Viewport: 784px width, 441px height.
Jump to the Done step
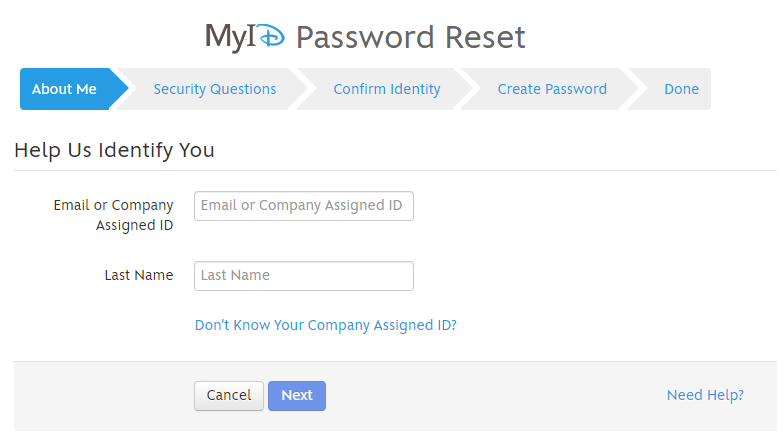tap(681, 89)
